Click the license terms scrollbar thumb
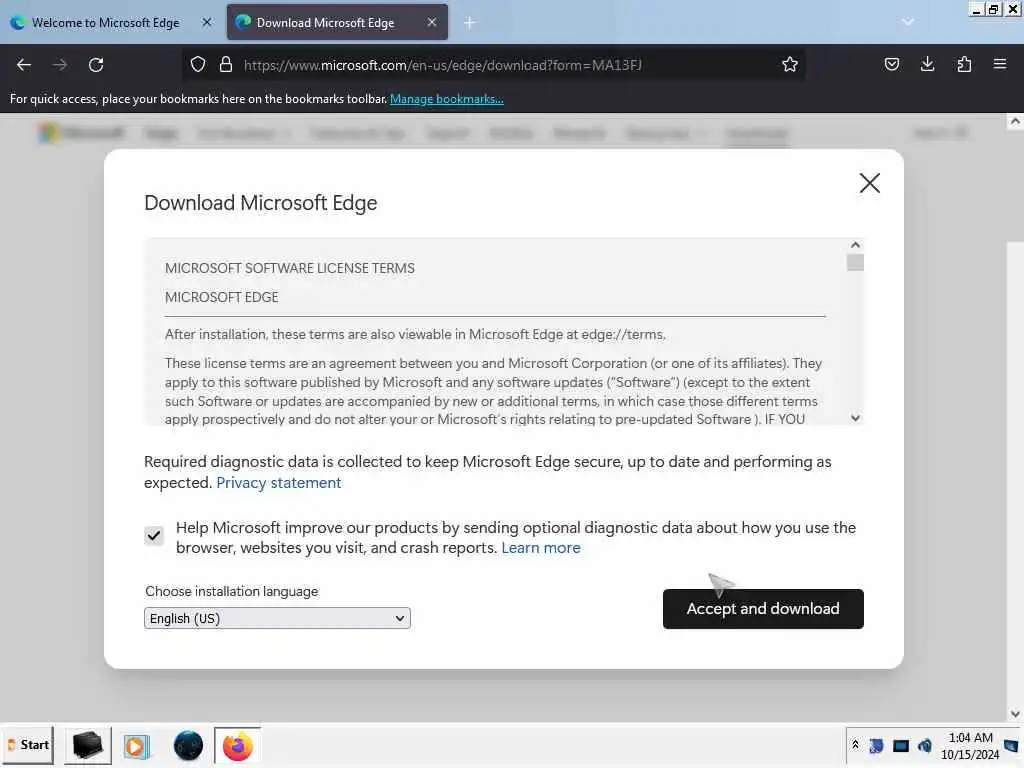 [x=855, y=263]
